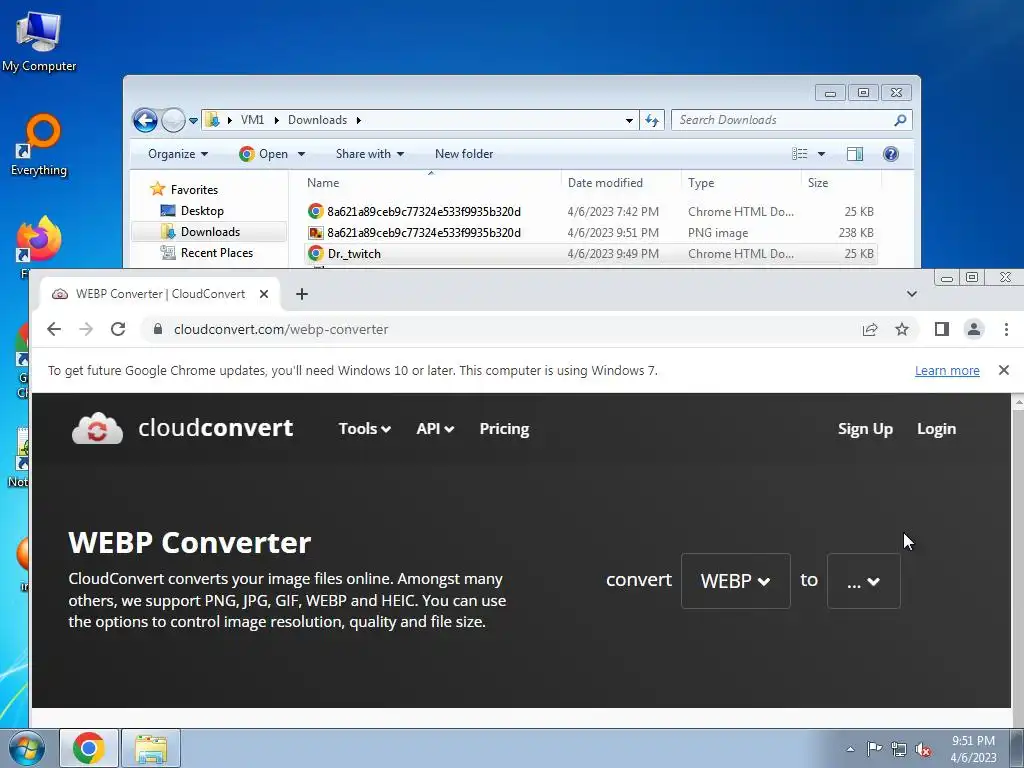1024x768 pixels.
Task: Click the Windows Start button
Action: [27, 748]
